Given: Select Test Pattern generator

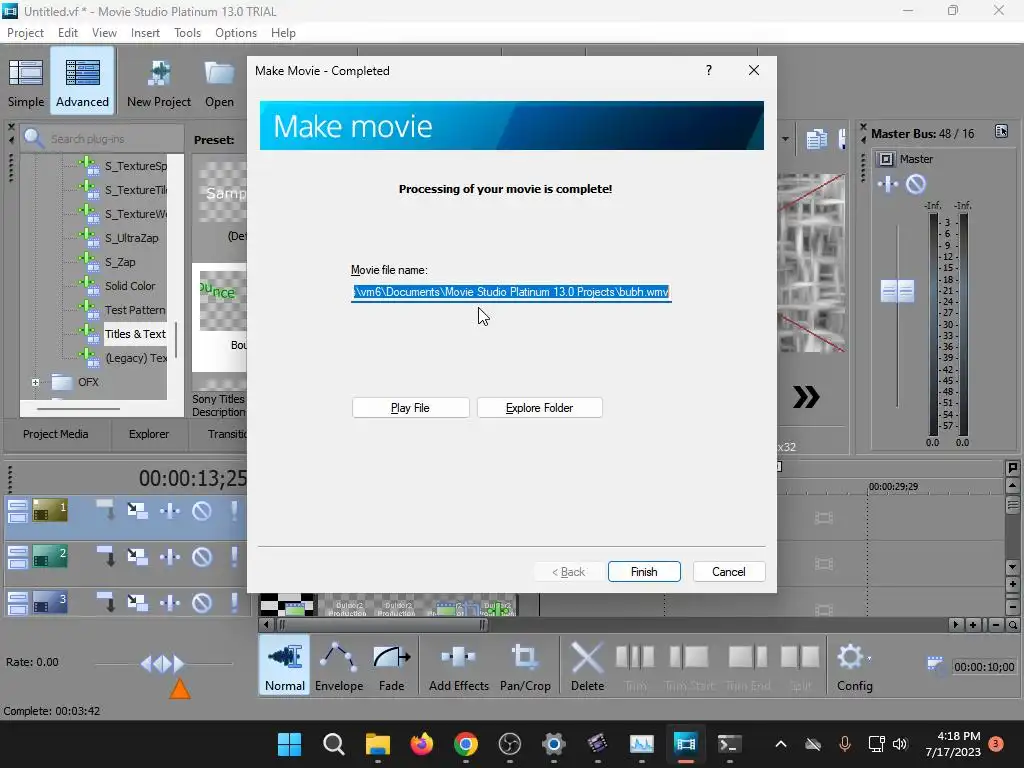Looking at the screenshot, I should coord(135,310).
